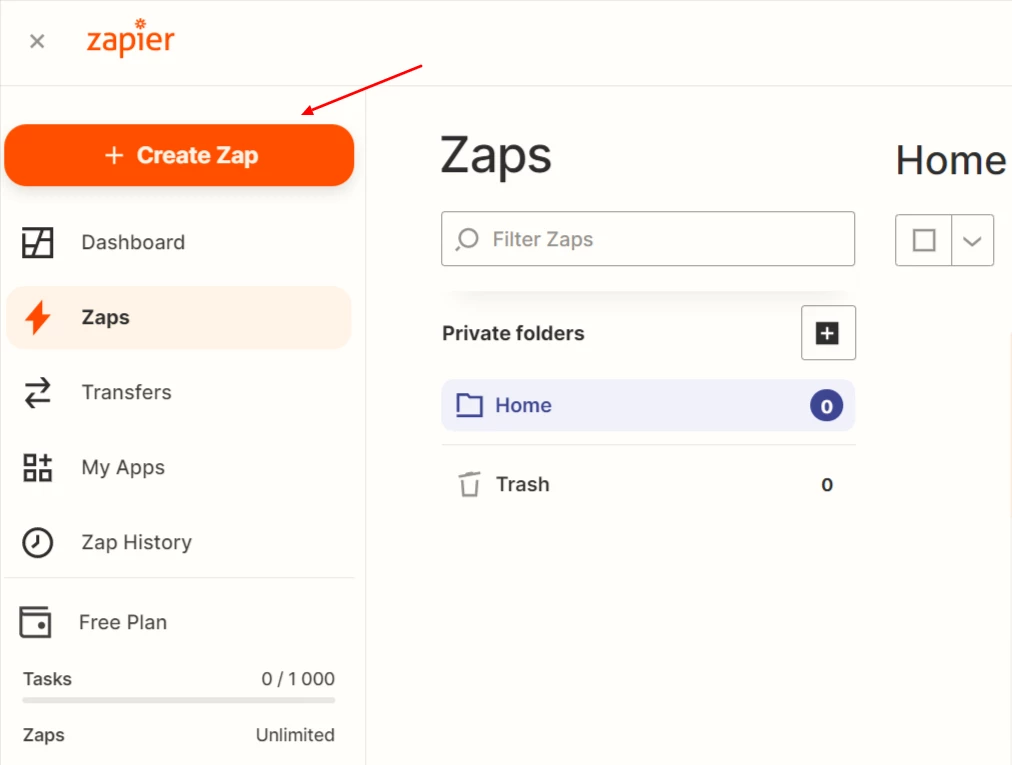Click the Zaps lightning bolt icon
This screenshot has width=1012, height=765.
click(x=37, y=318)
